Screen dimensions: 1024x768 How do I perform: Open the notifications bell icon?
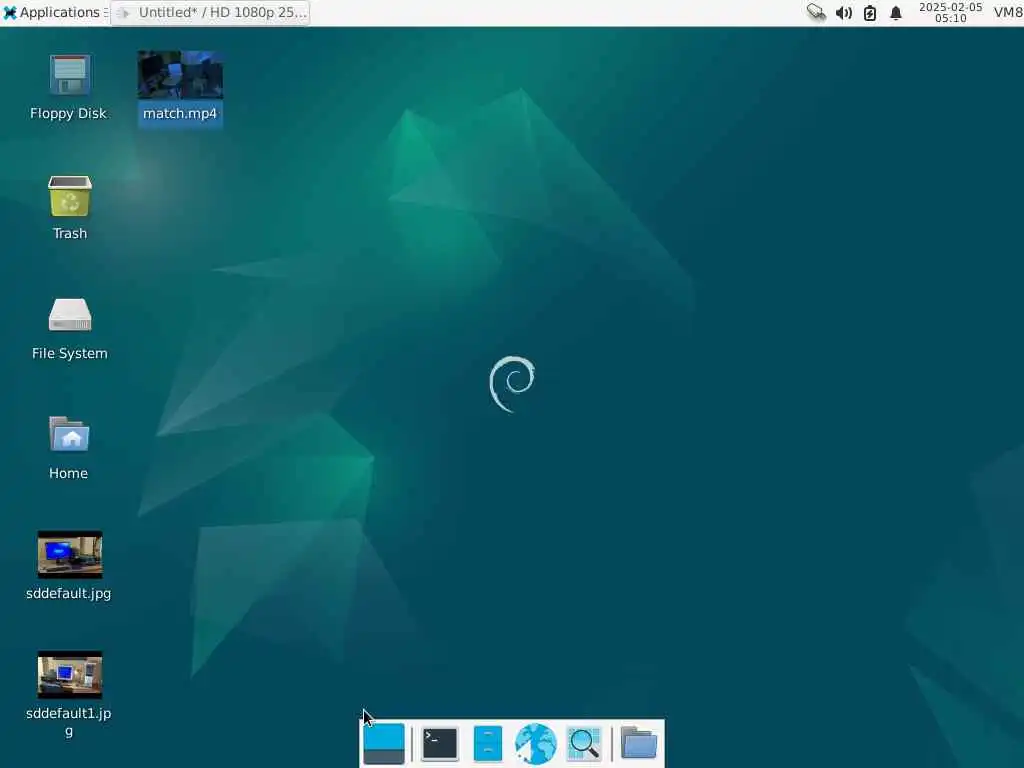896,12
